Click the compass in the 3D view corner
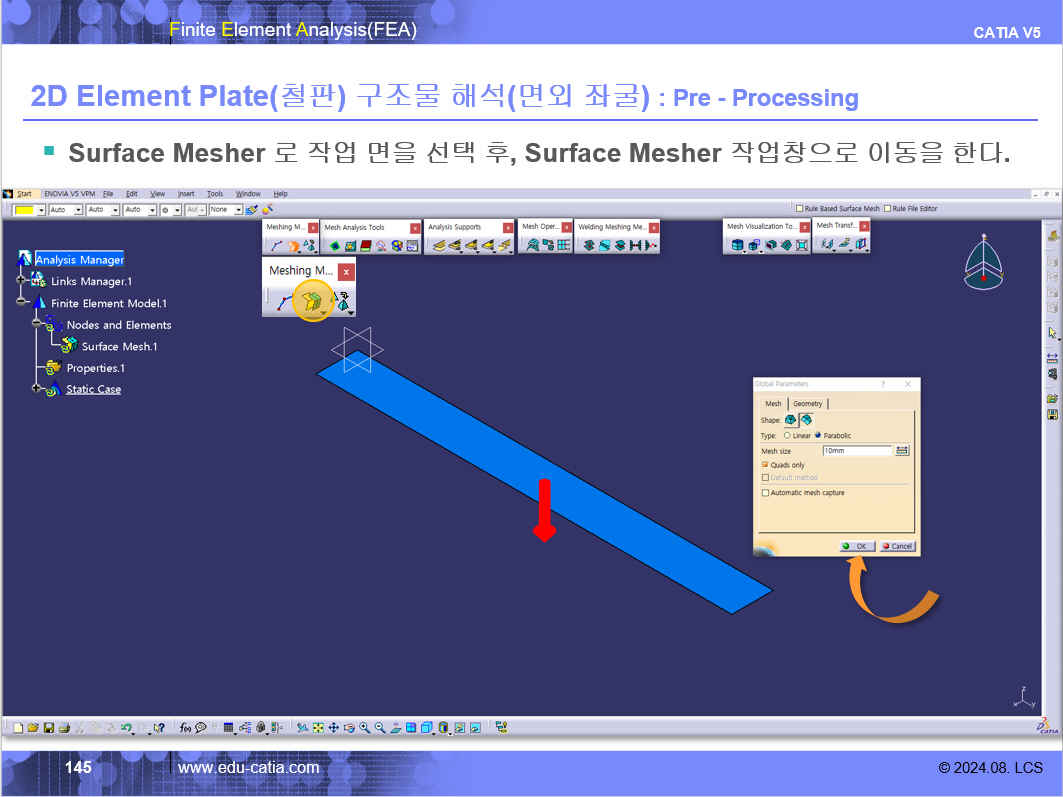This screenshot has width=1063, height=797. click(x=984, y=263)
